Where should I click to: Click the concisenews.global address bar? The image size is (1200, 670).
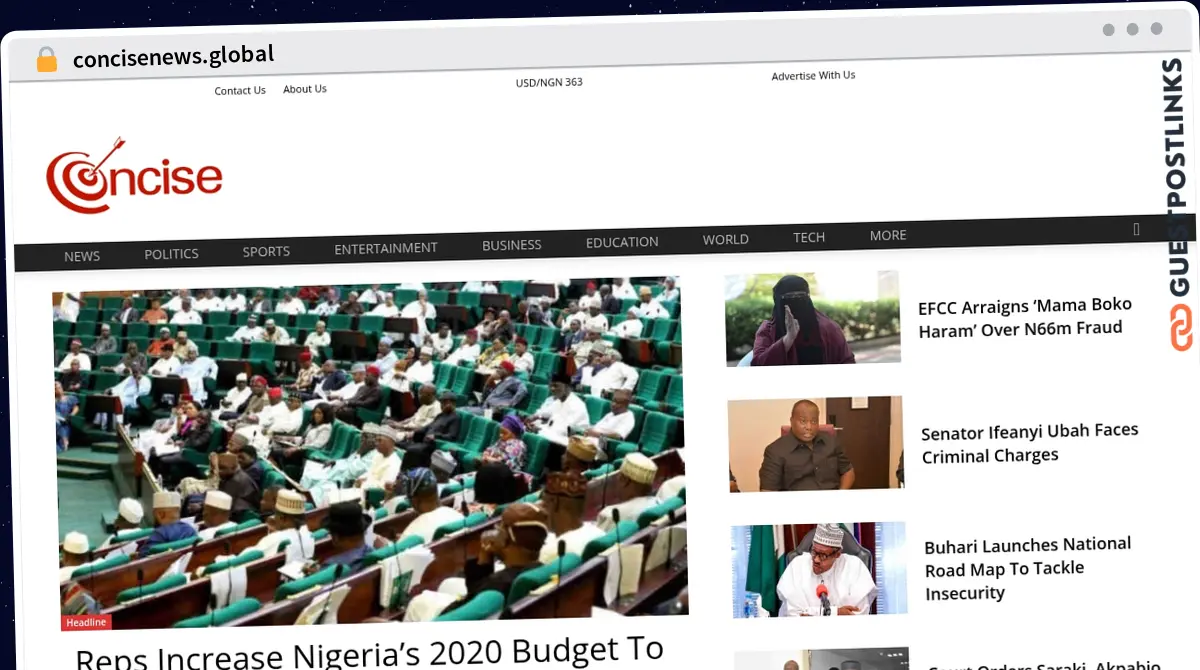point(173,55)
